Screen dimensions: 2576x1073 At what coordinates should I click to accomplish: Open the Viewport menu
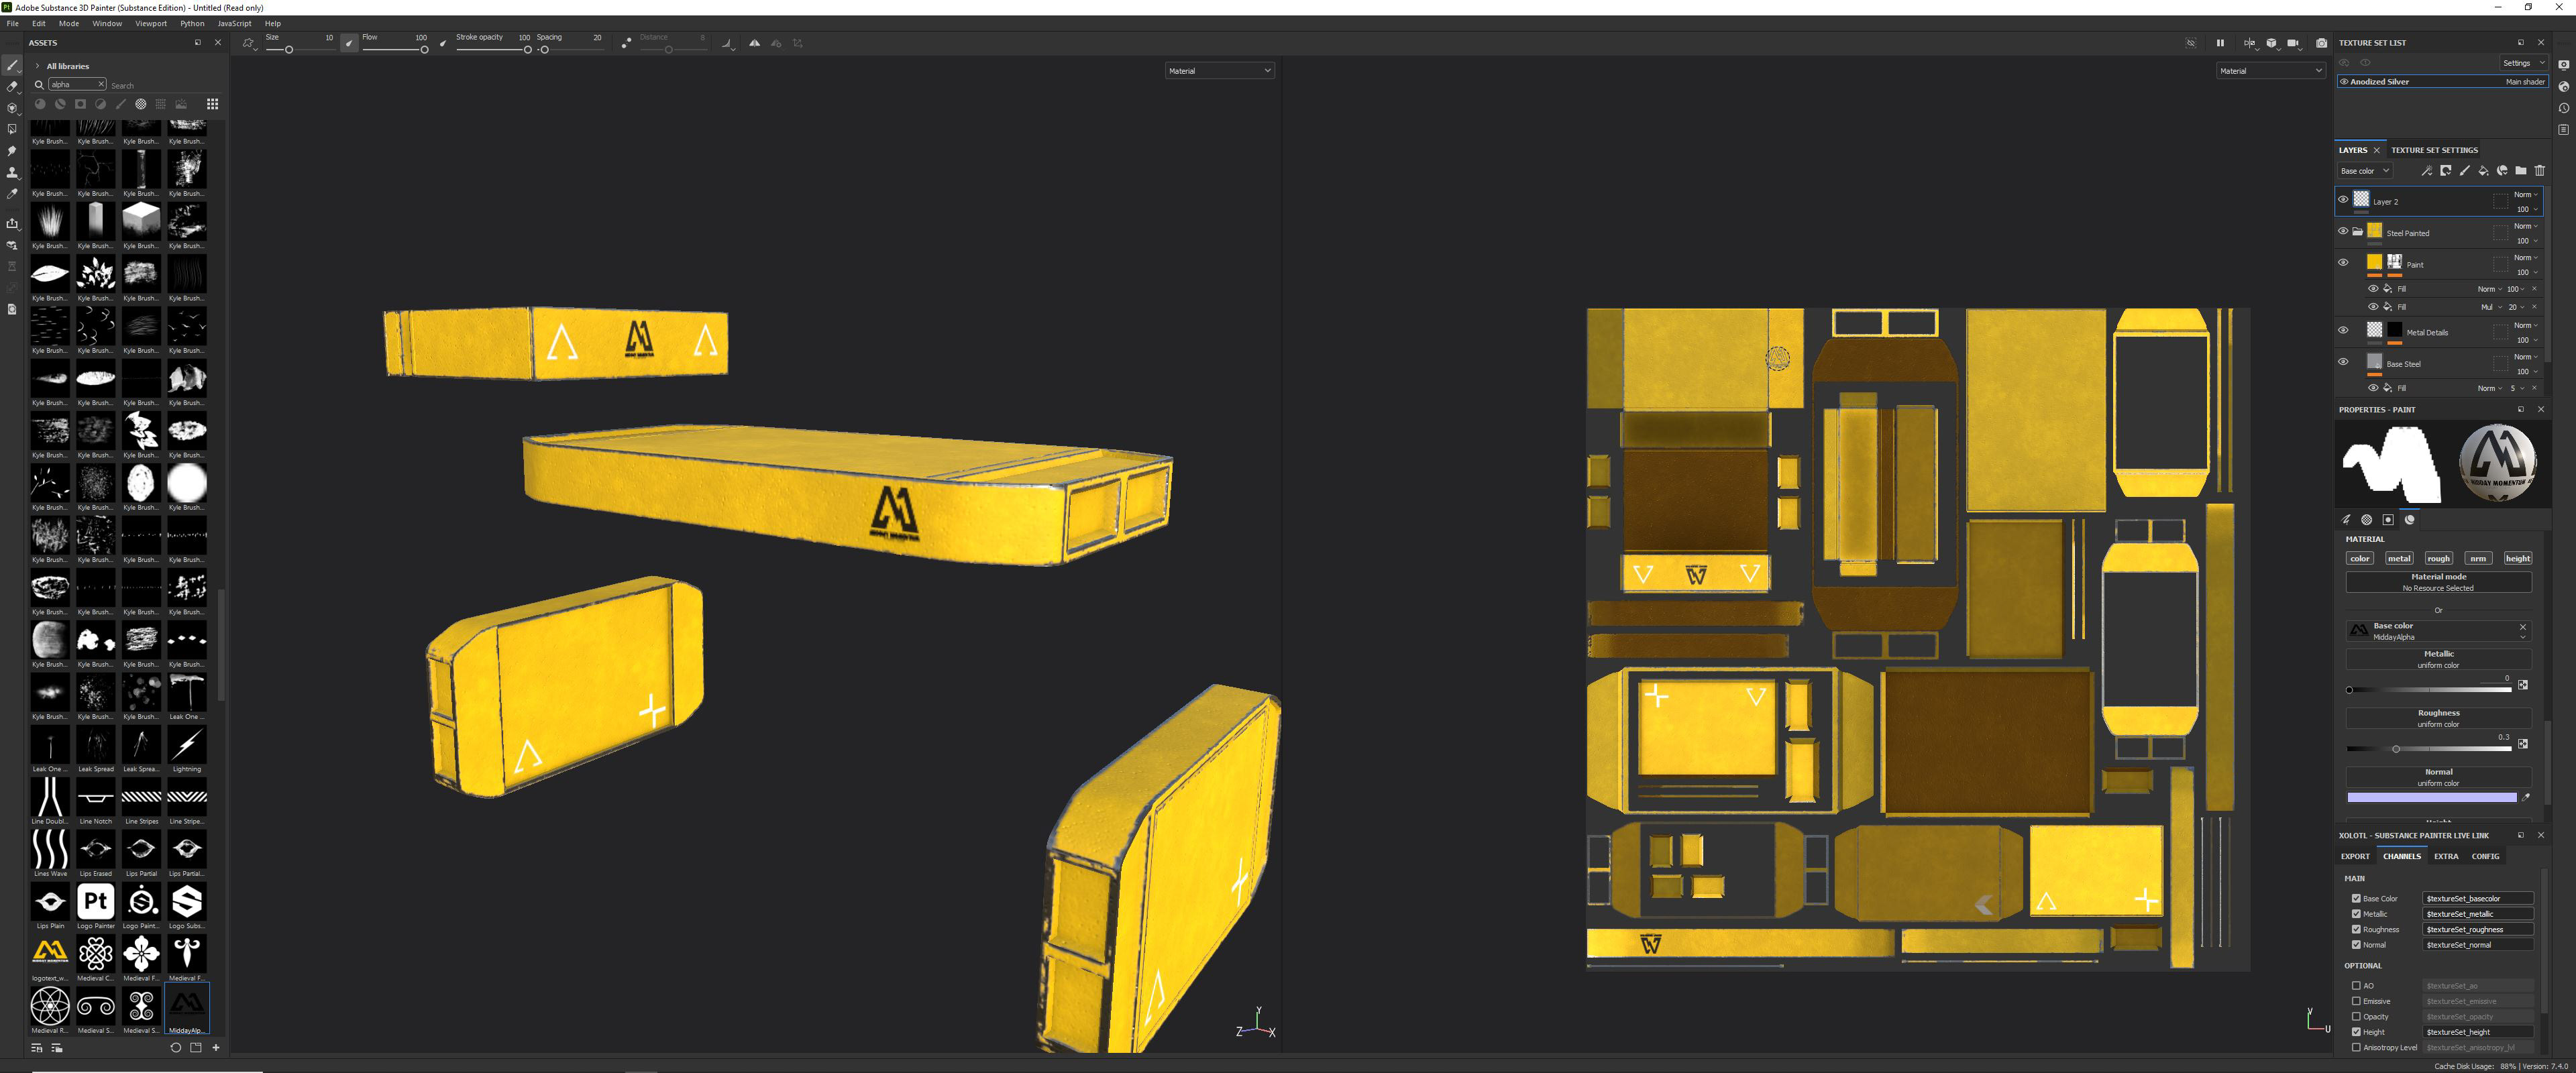click(x=151, y=23)
